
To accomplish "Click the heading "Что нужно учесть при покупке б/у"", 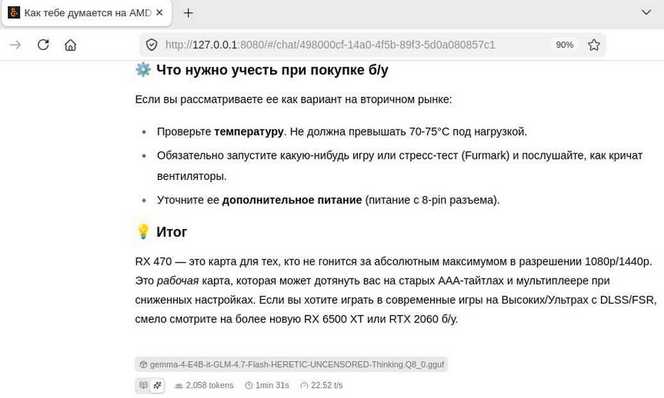I will click(272, 70).
